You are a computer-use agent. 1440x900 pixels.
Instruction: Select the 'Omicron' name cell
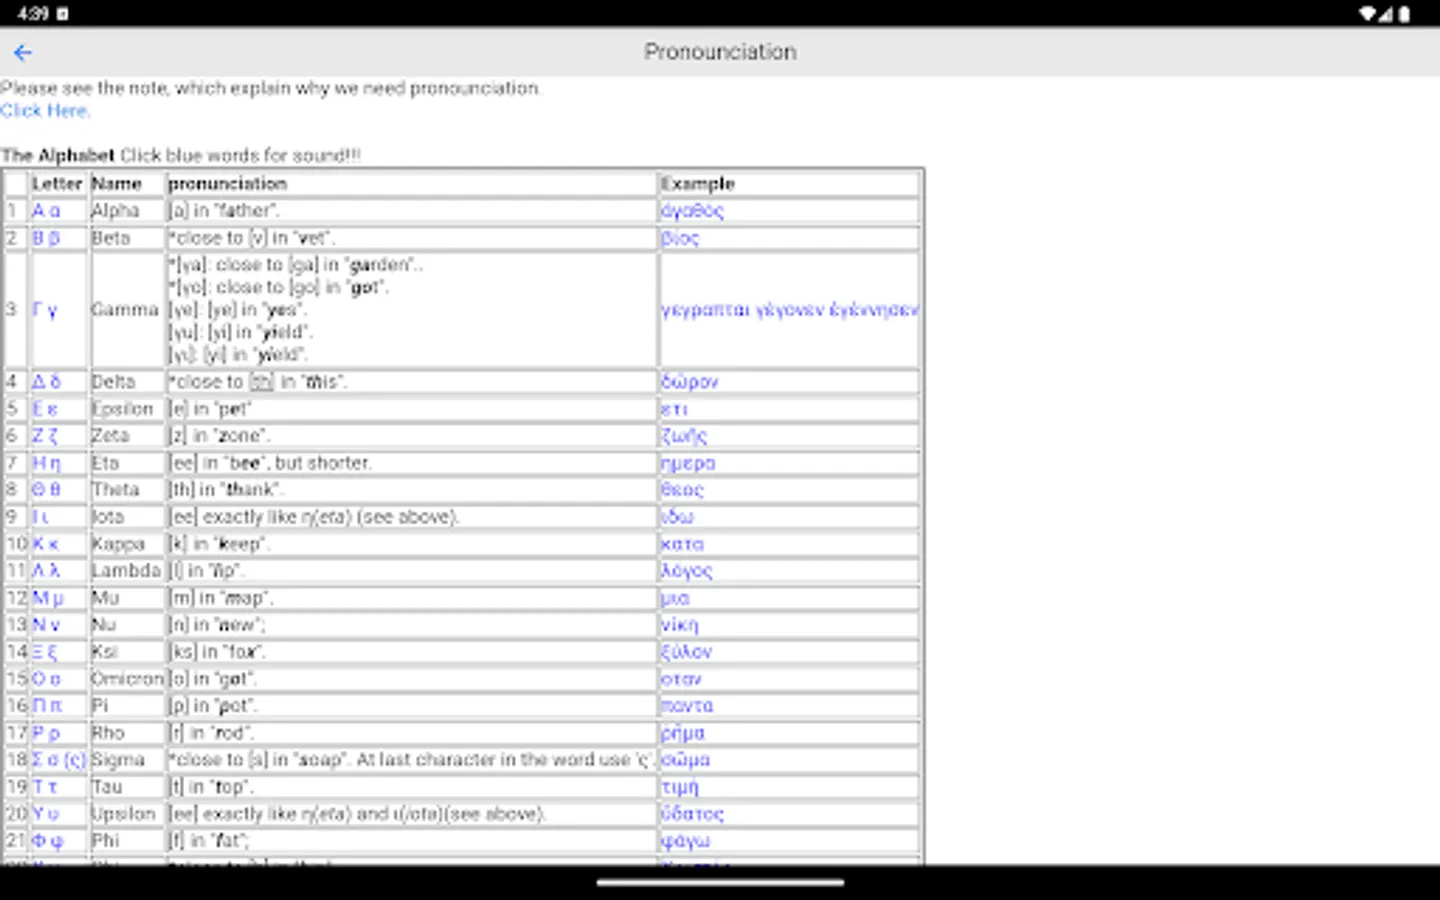(x=127, y=679)
